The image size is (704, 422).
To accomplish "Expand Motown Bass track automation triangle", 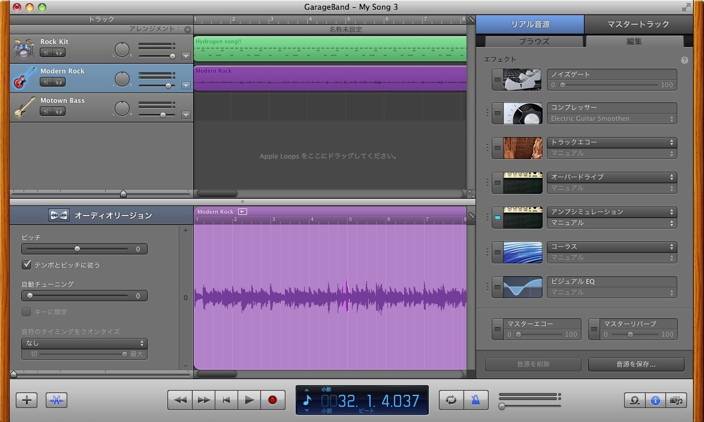I will (186, 114).
